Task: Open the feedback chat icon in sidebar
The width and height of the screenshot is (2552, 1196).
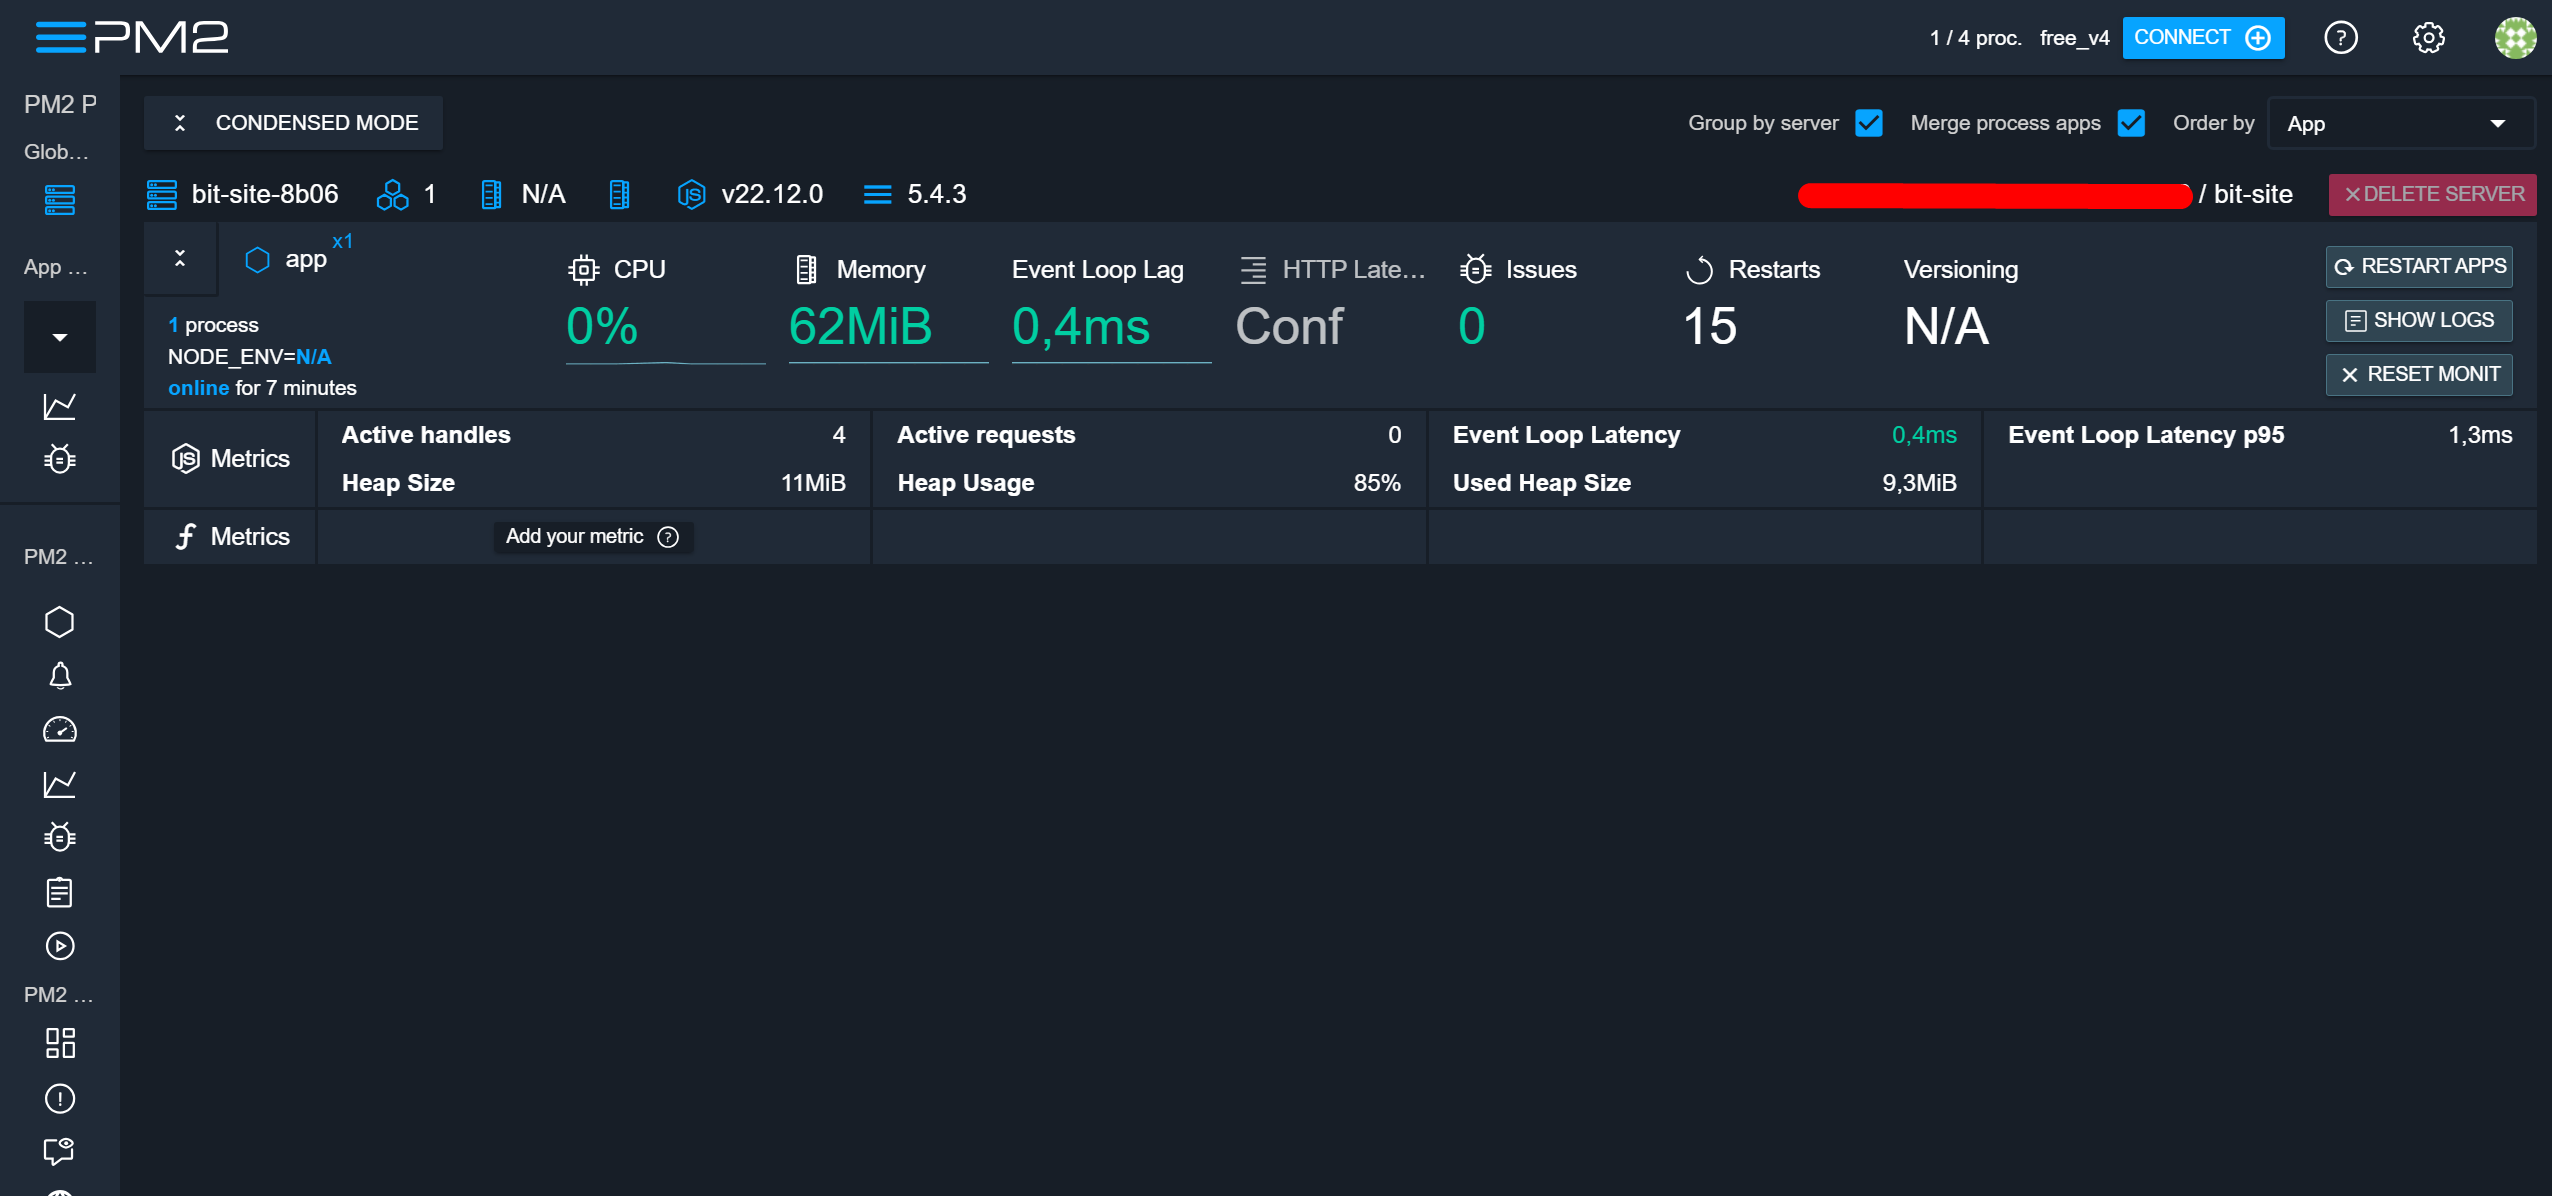Action: click(x=60, y=1151)
